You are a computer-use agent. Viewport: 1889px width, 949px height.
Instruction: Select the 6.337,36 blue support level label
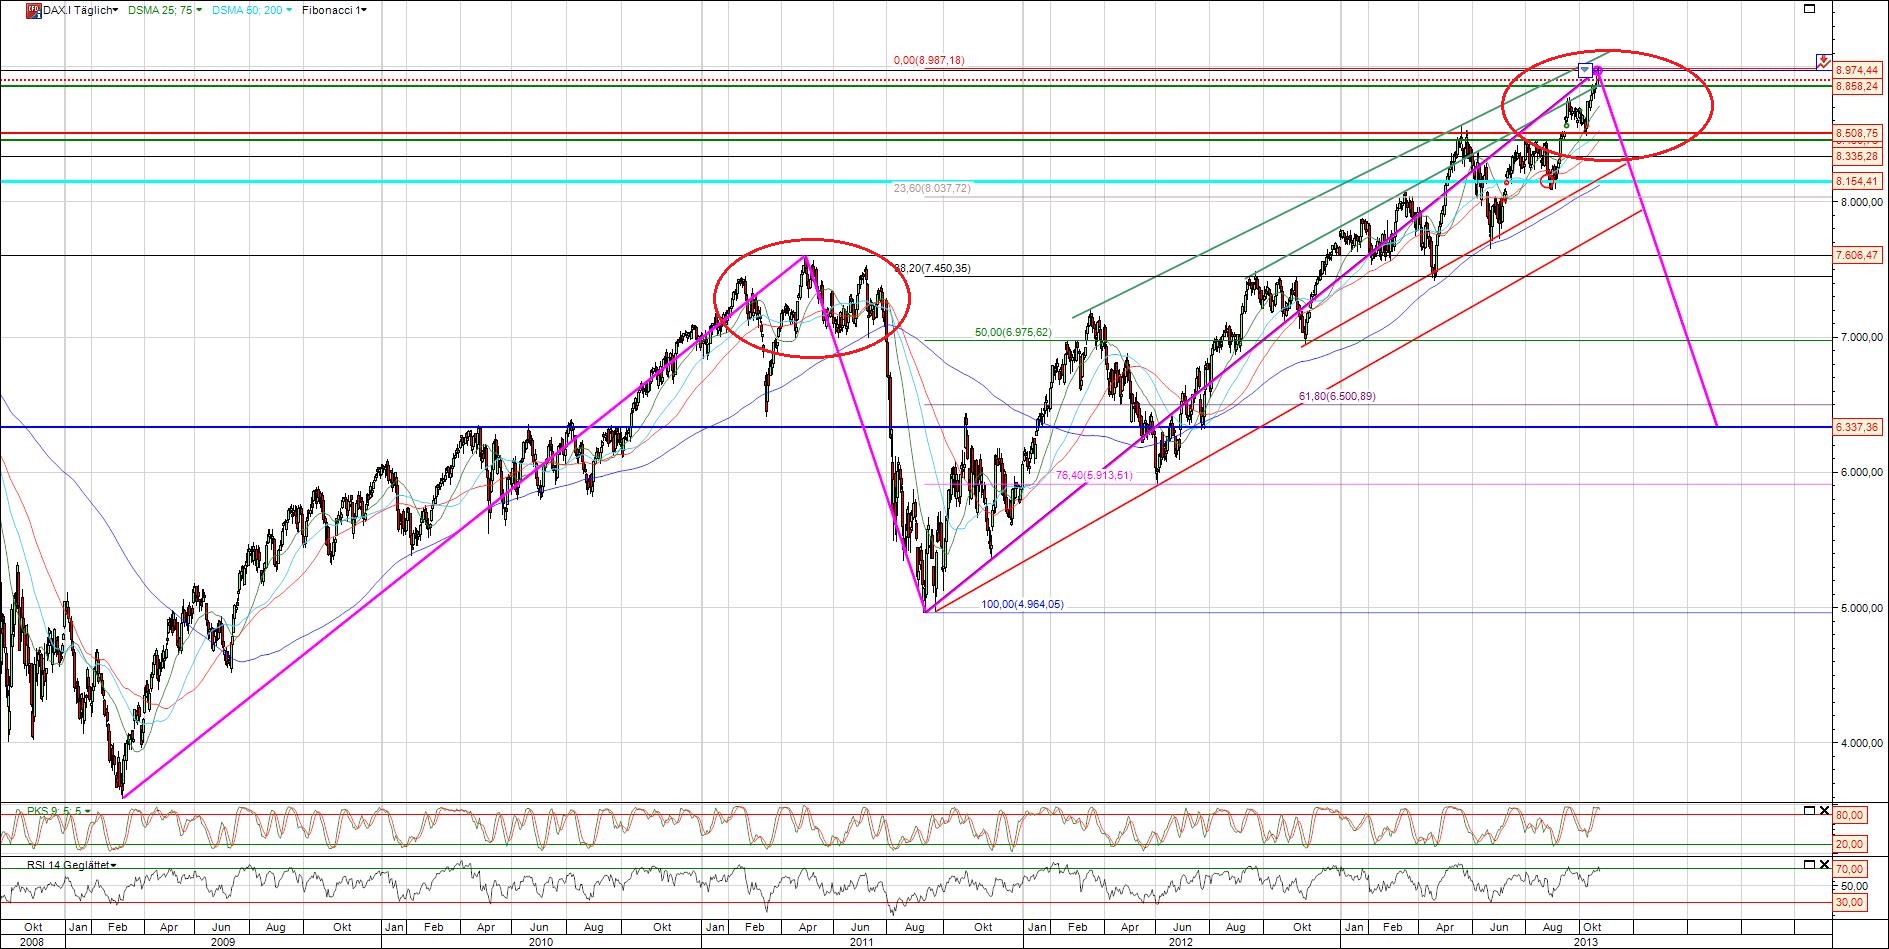1857,427
